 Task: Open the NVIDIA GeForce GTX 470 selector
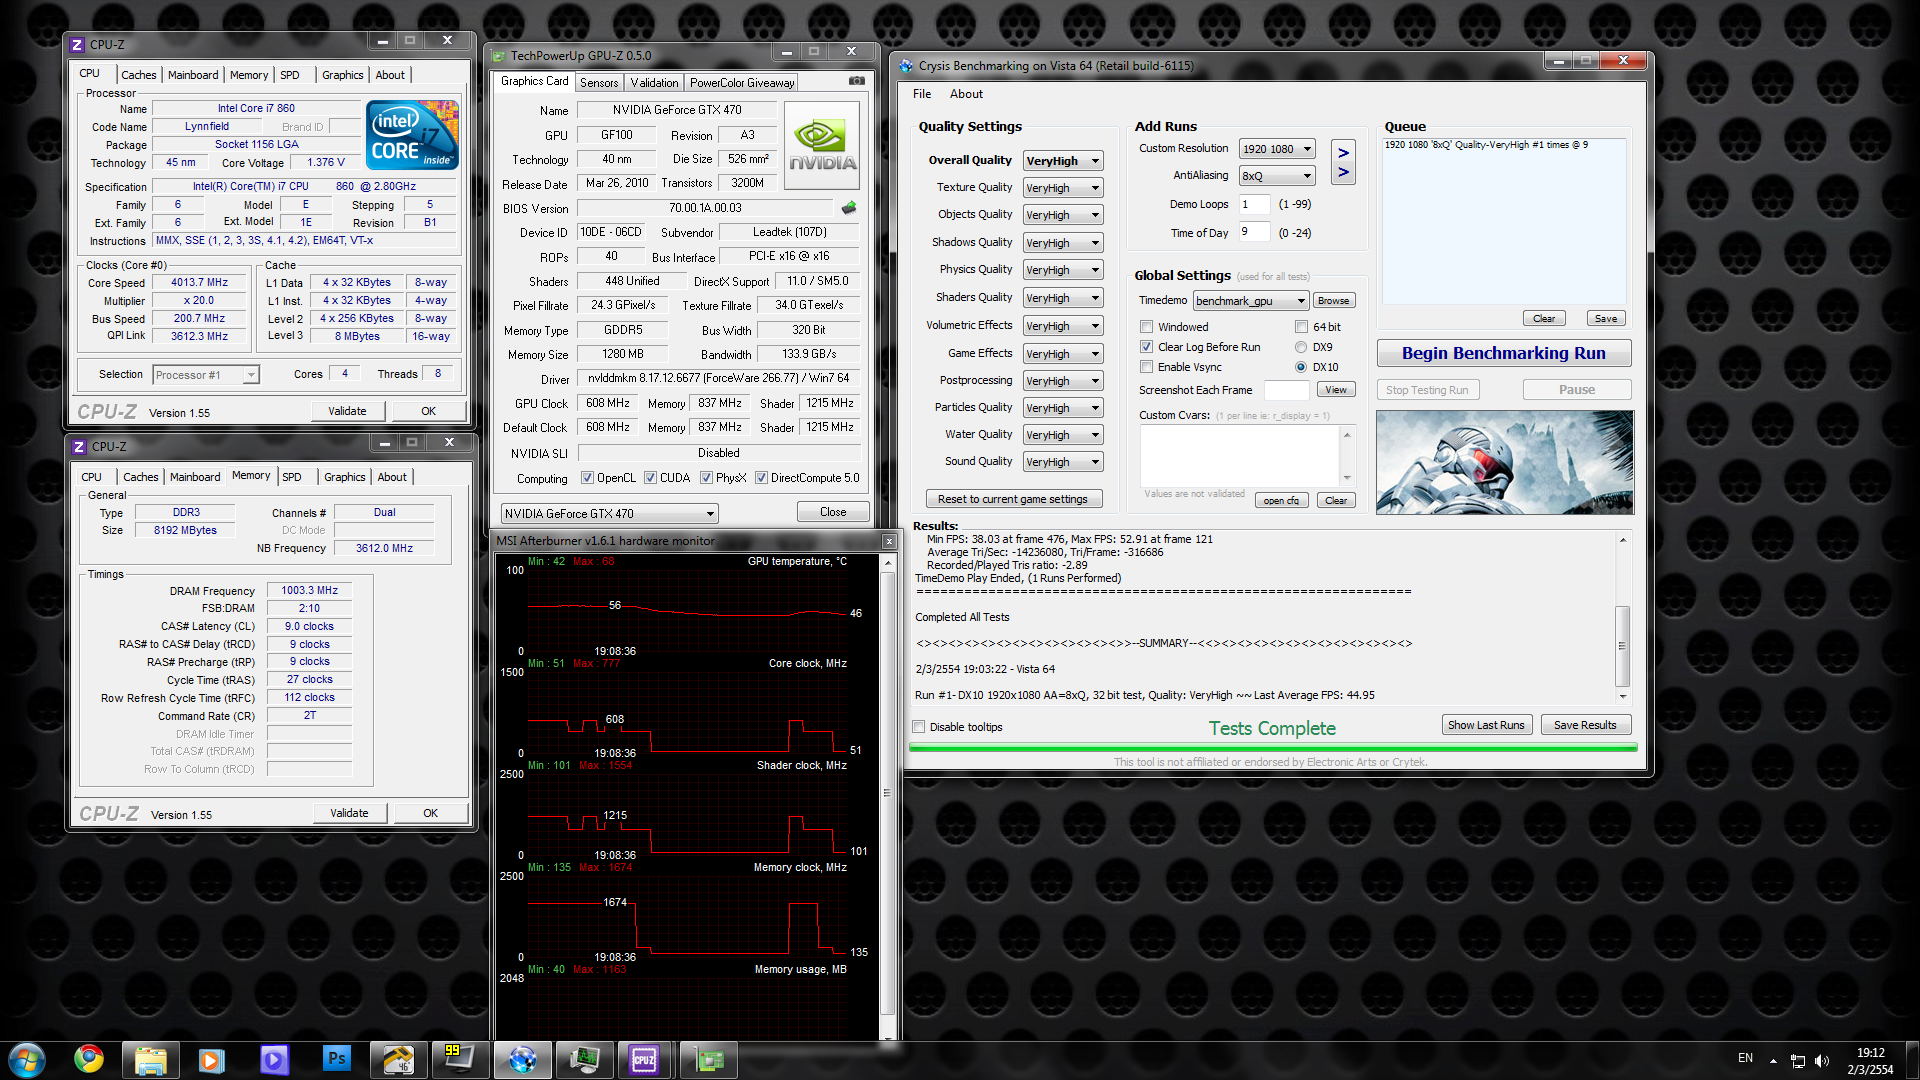[x=610, y=513]
